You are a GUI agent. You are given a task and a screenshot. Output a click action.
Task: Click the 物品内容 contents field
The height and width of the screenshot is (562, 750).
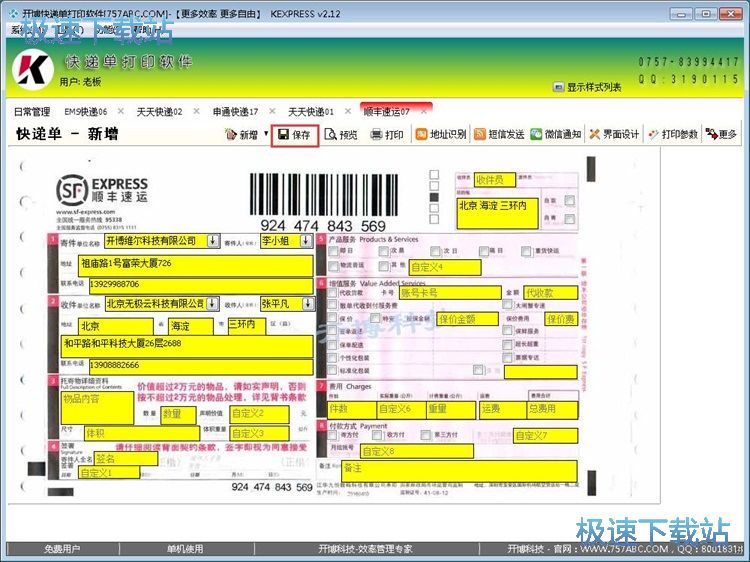[97, 408]
